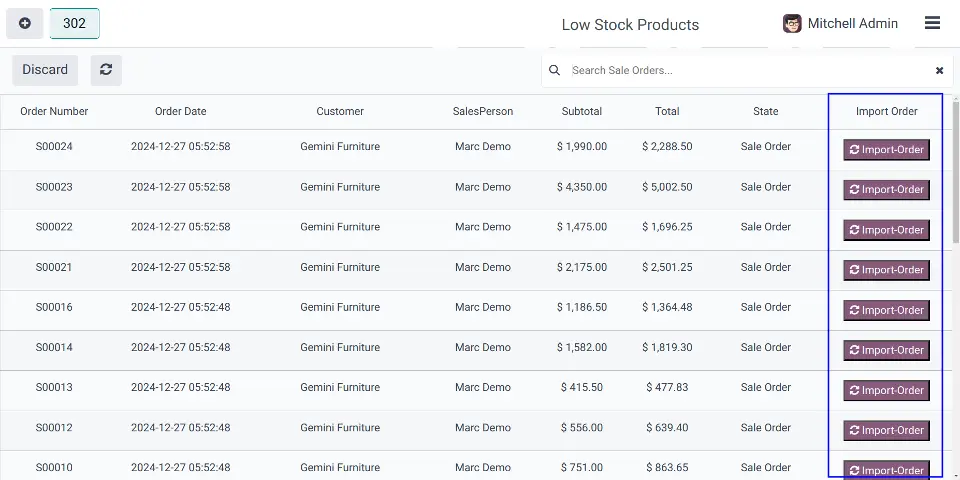Focus the Search Sale Orders field
The height and width of the screenshot is (480, 960).
coord(747,70)
